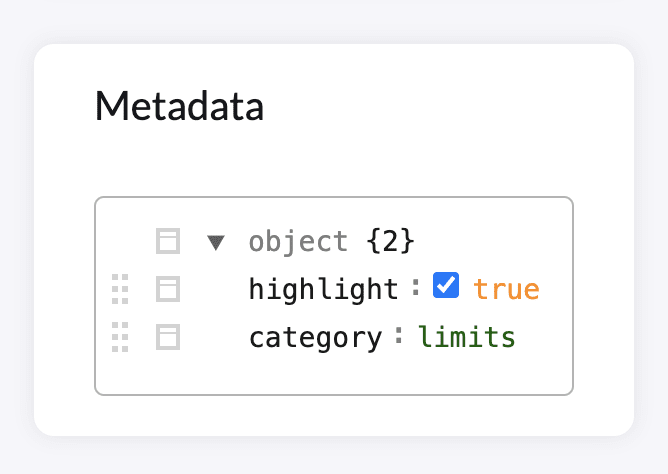Grab the drag handle beside highlight

[120, 289]
